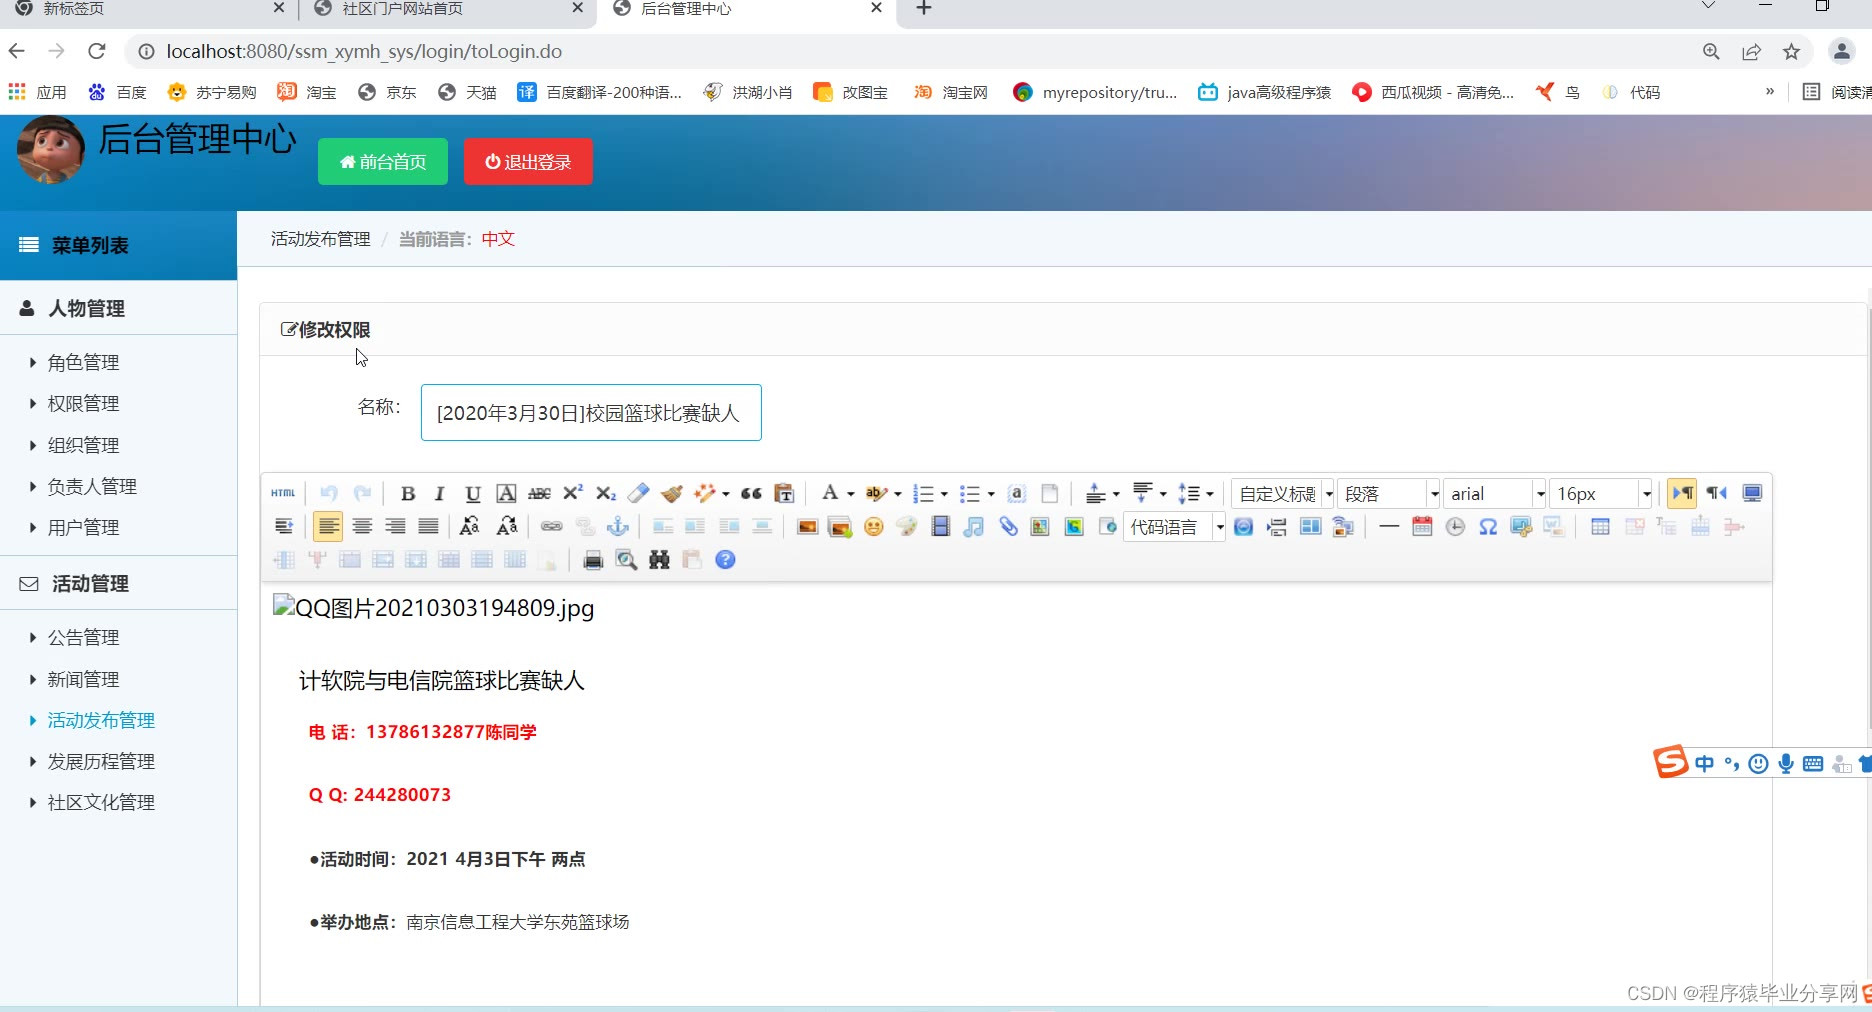The image size is (1872, 1012).
Task: Preview content with the magnifier page icon
Action: click(x=626, y=559)
